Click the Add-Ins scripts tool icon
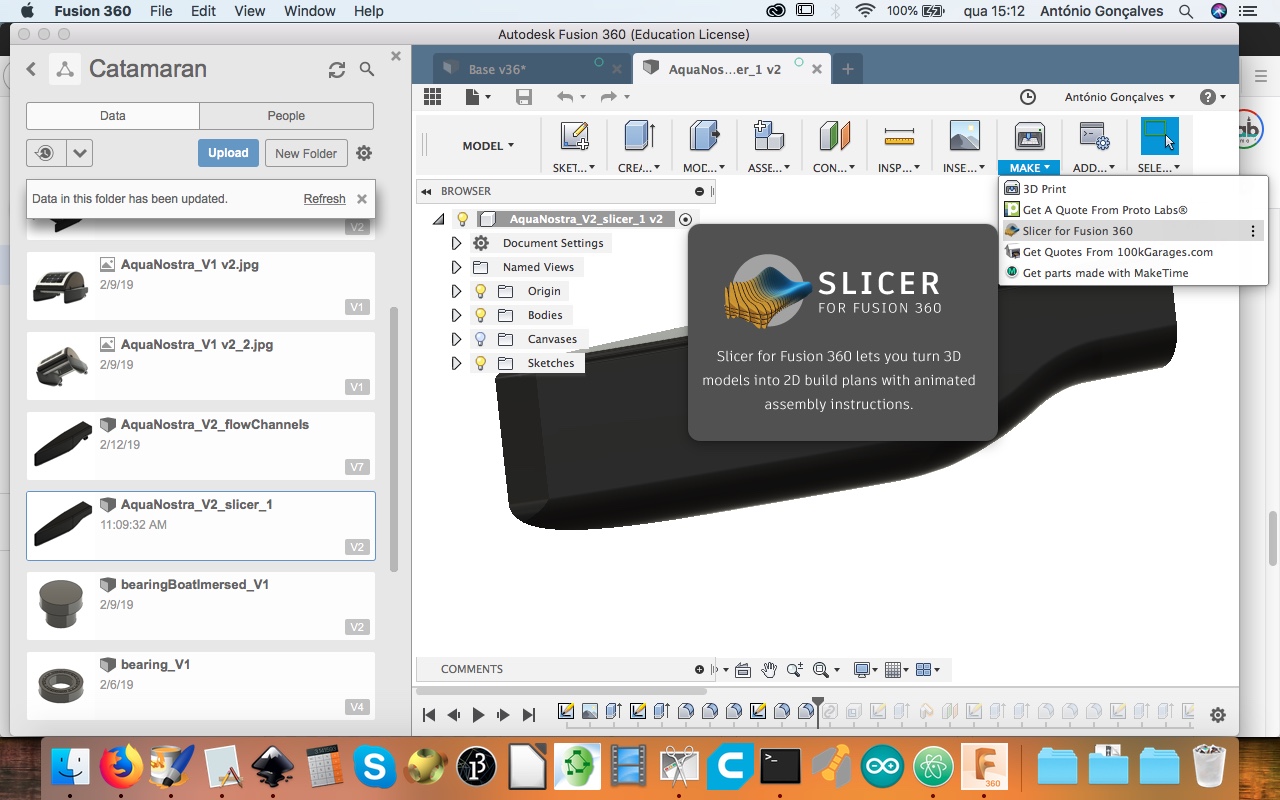This screenshot has width=1280, height=800. [x=1094, y=136]
